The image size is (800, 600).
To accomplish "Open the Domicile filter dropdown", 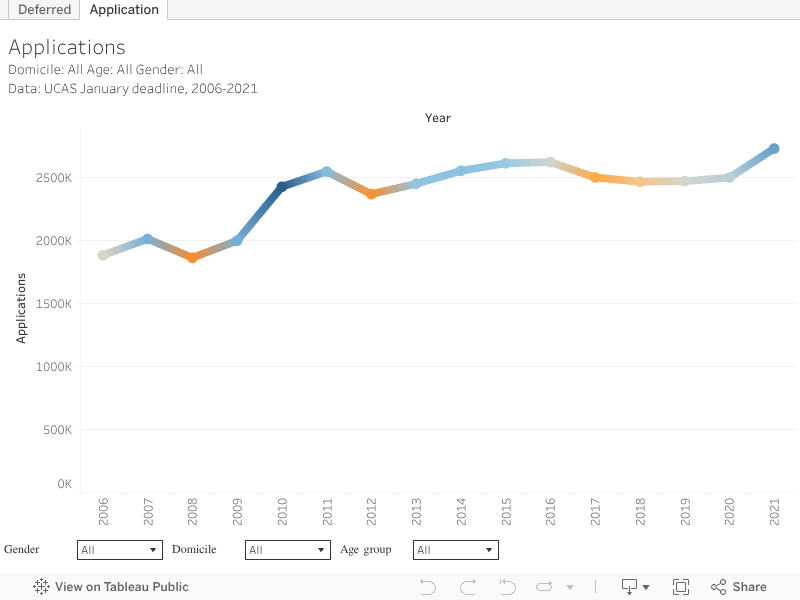I will click(x=287, y=550).
